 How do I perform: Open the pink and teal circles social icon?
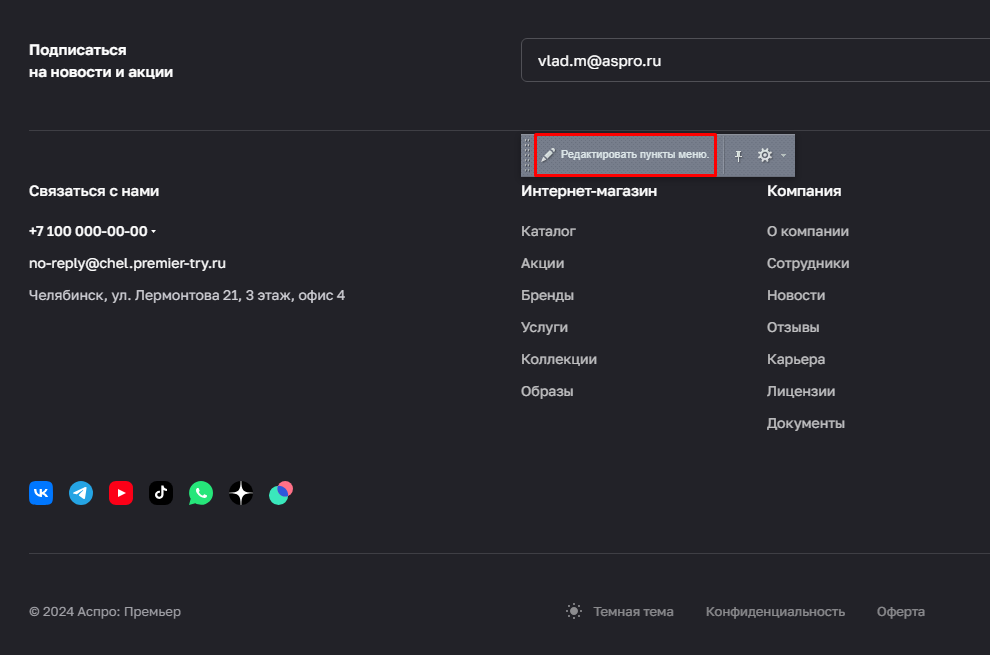(x=281, y=493)
